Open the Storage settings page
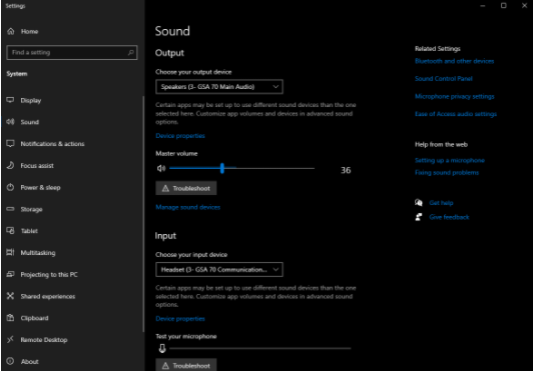 [31, 209]
